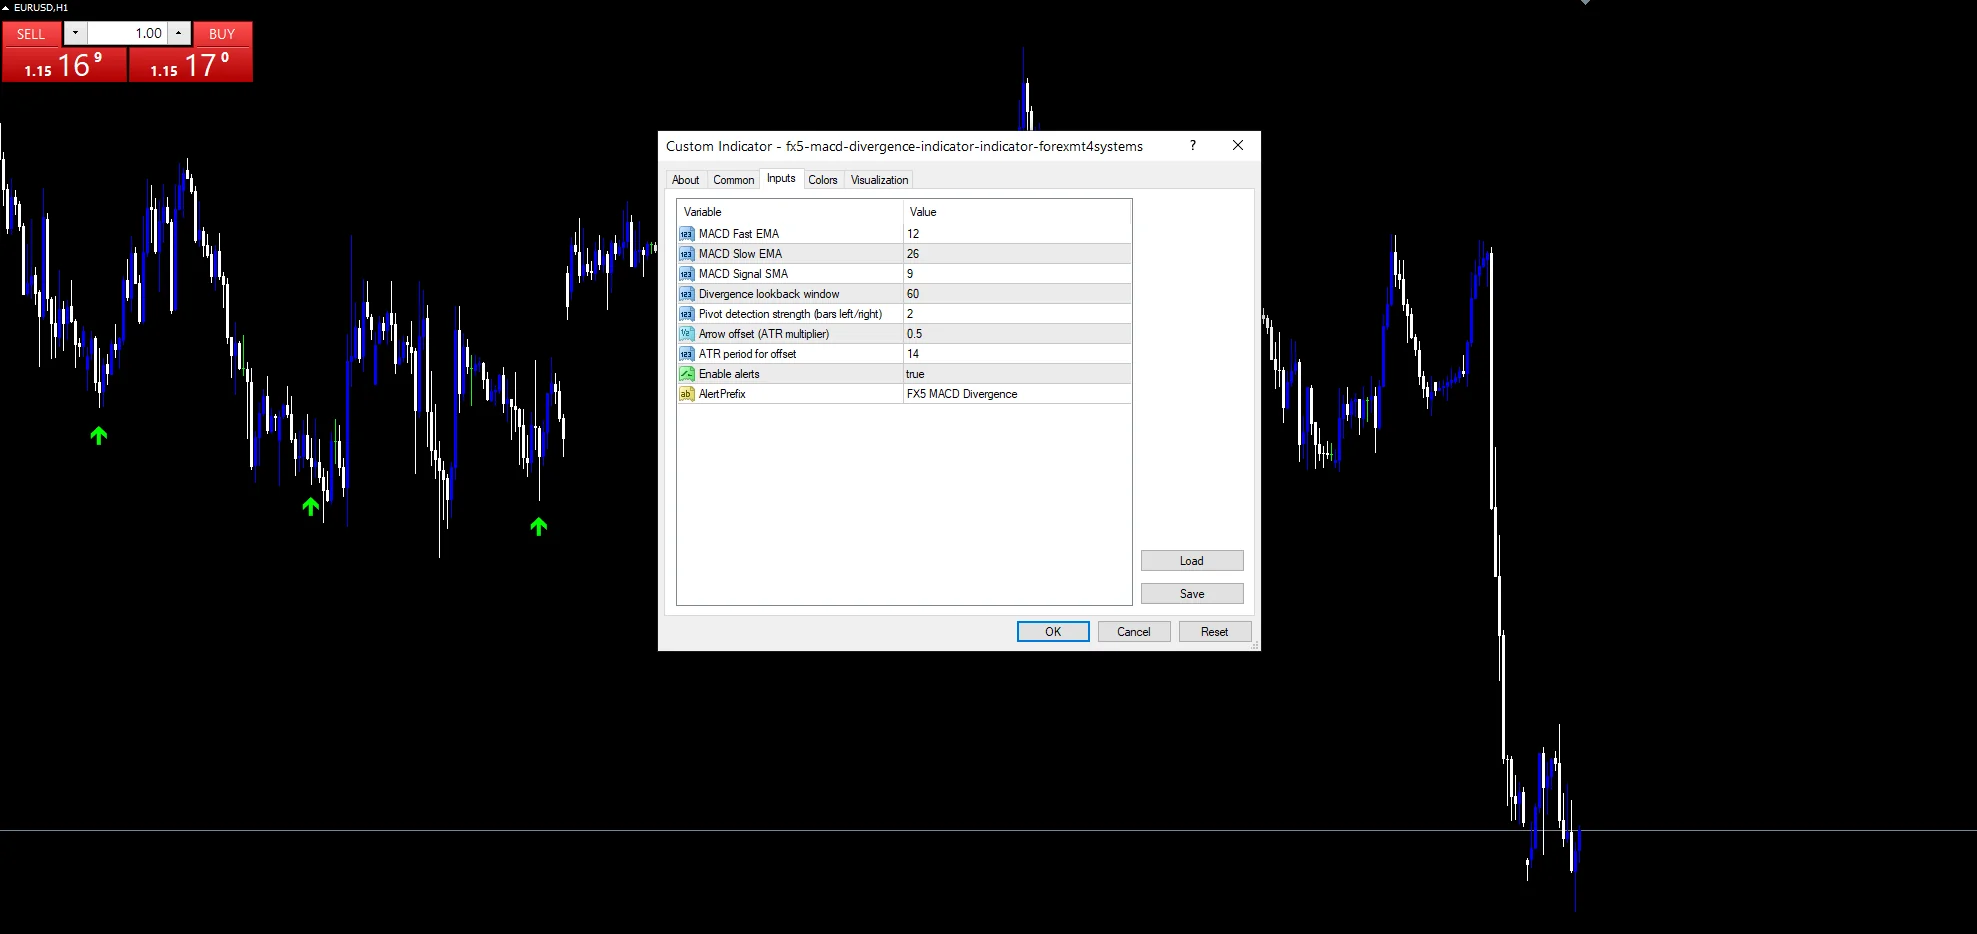Click the rightmost green up arrow signal
Image resolution: width=1977 pixels, height=934 pixels.
[x=539, y=526]
